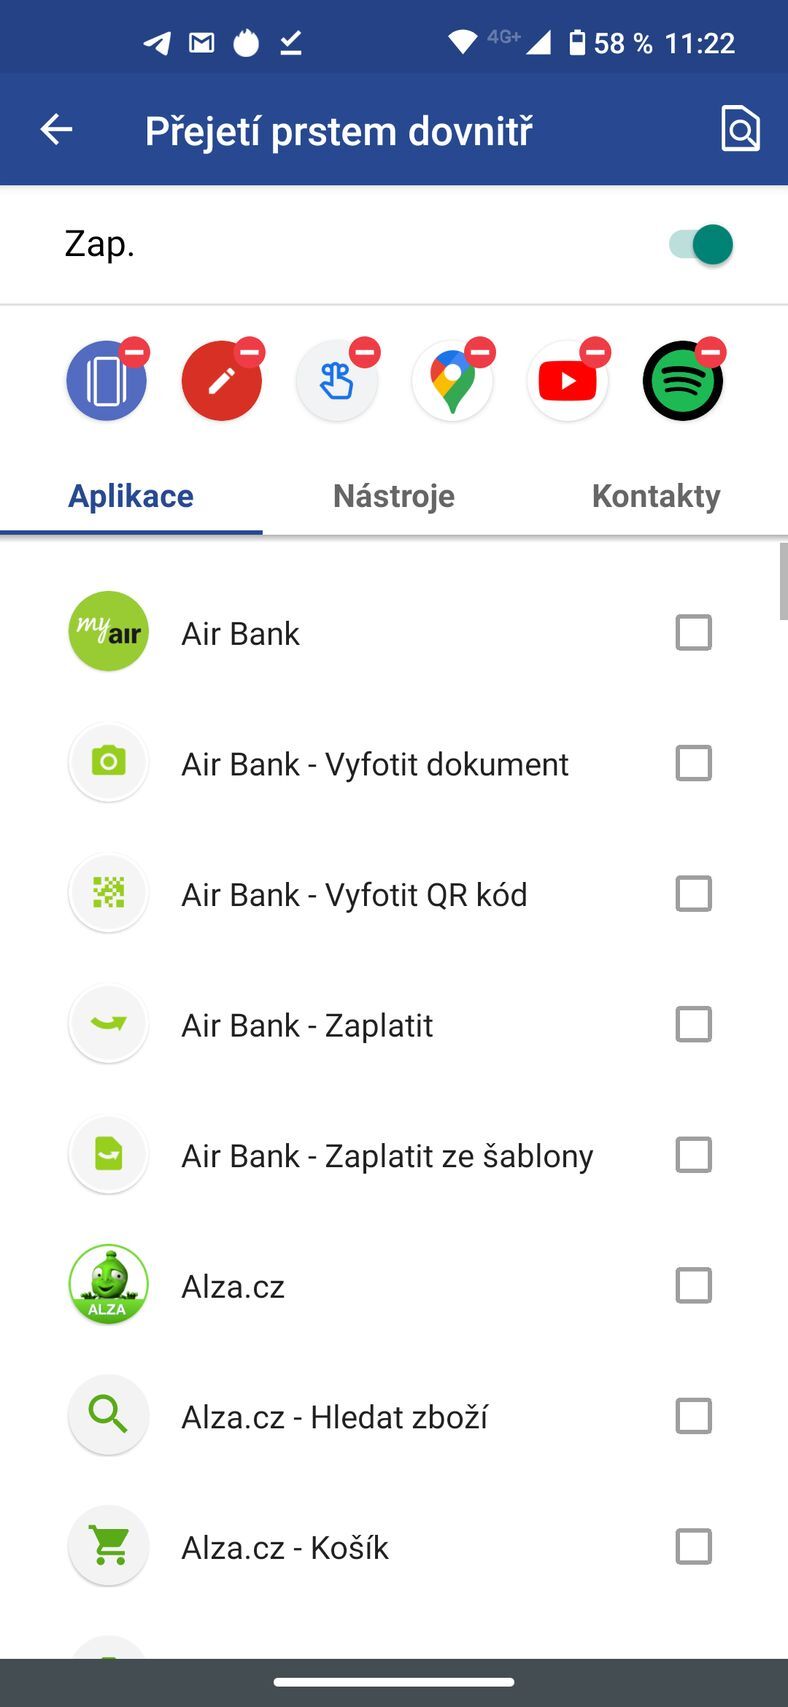Tap the touch gesture shortcut icon
This screenshot has width=788, height=1707.
pos(336,382)
